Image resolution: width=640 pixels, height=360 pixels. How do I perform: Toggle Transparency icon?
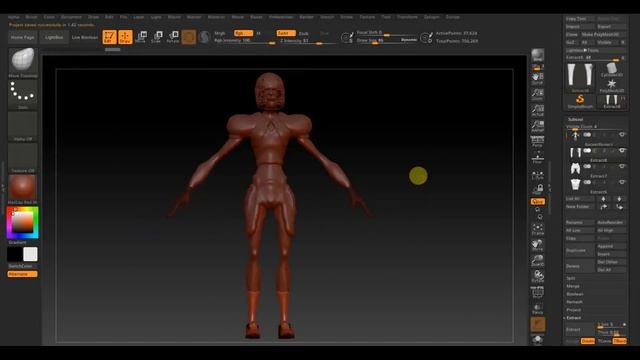coord(538,309)
